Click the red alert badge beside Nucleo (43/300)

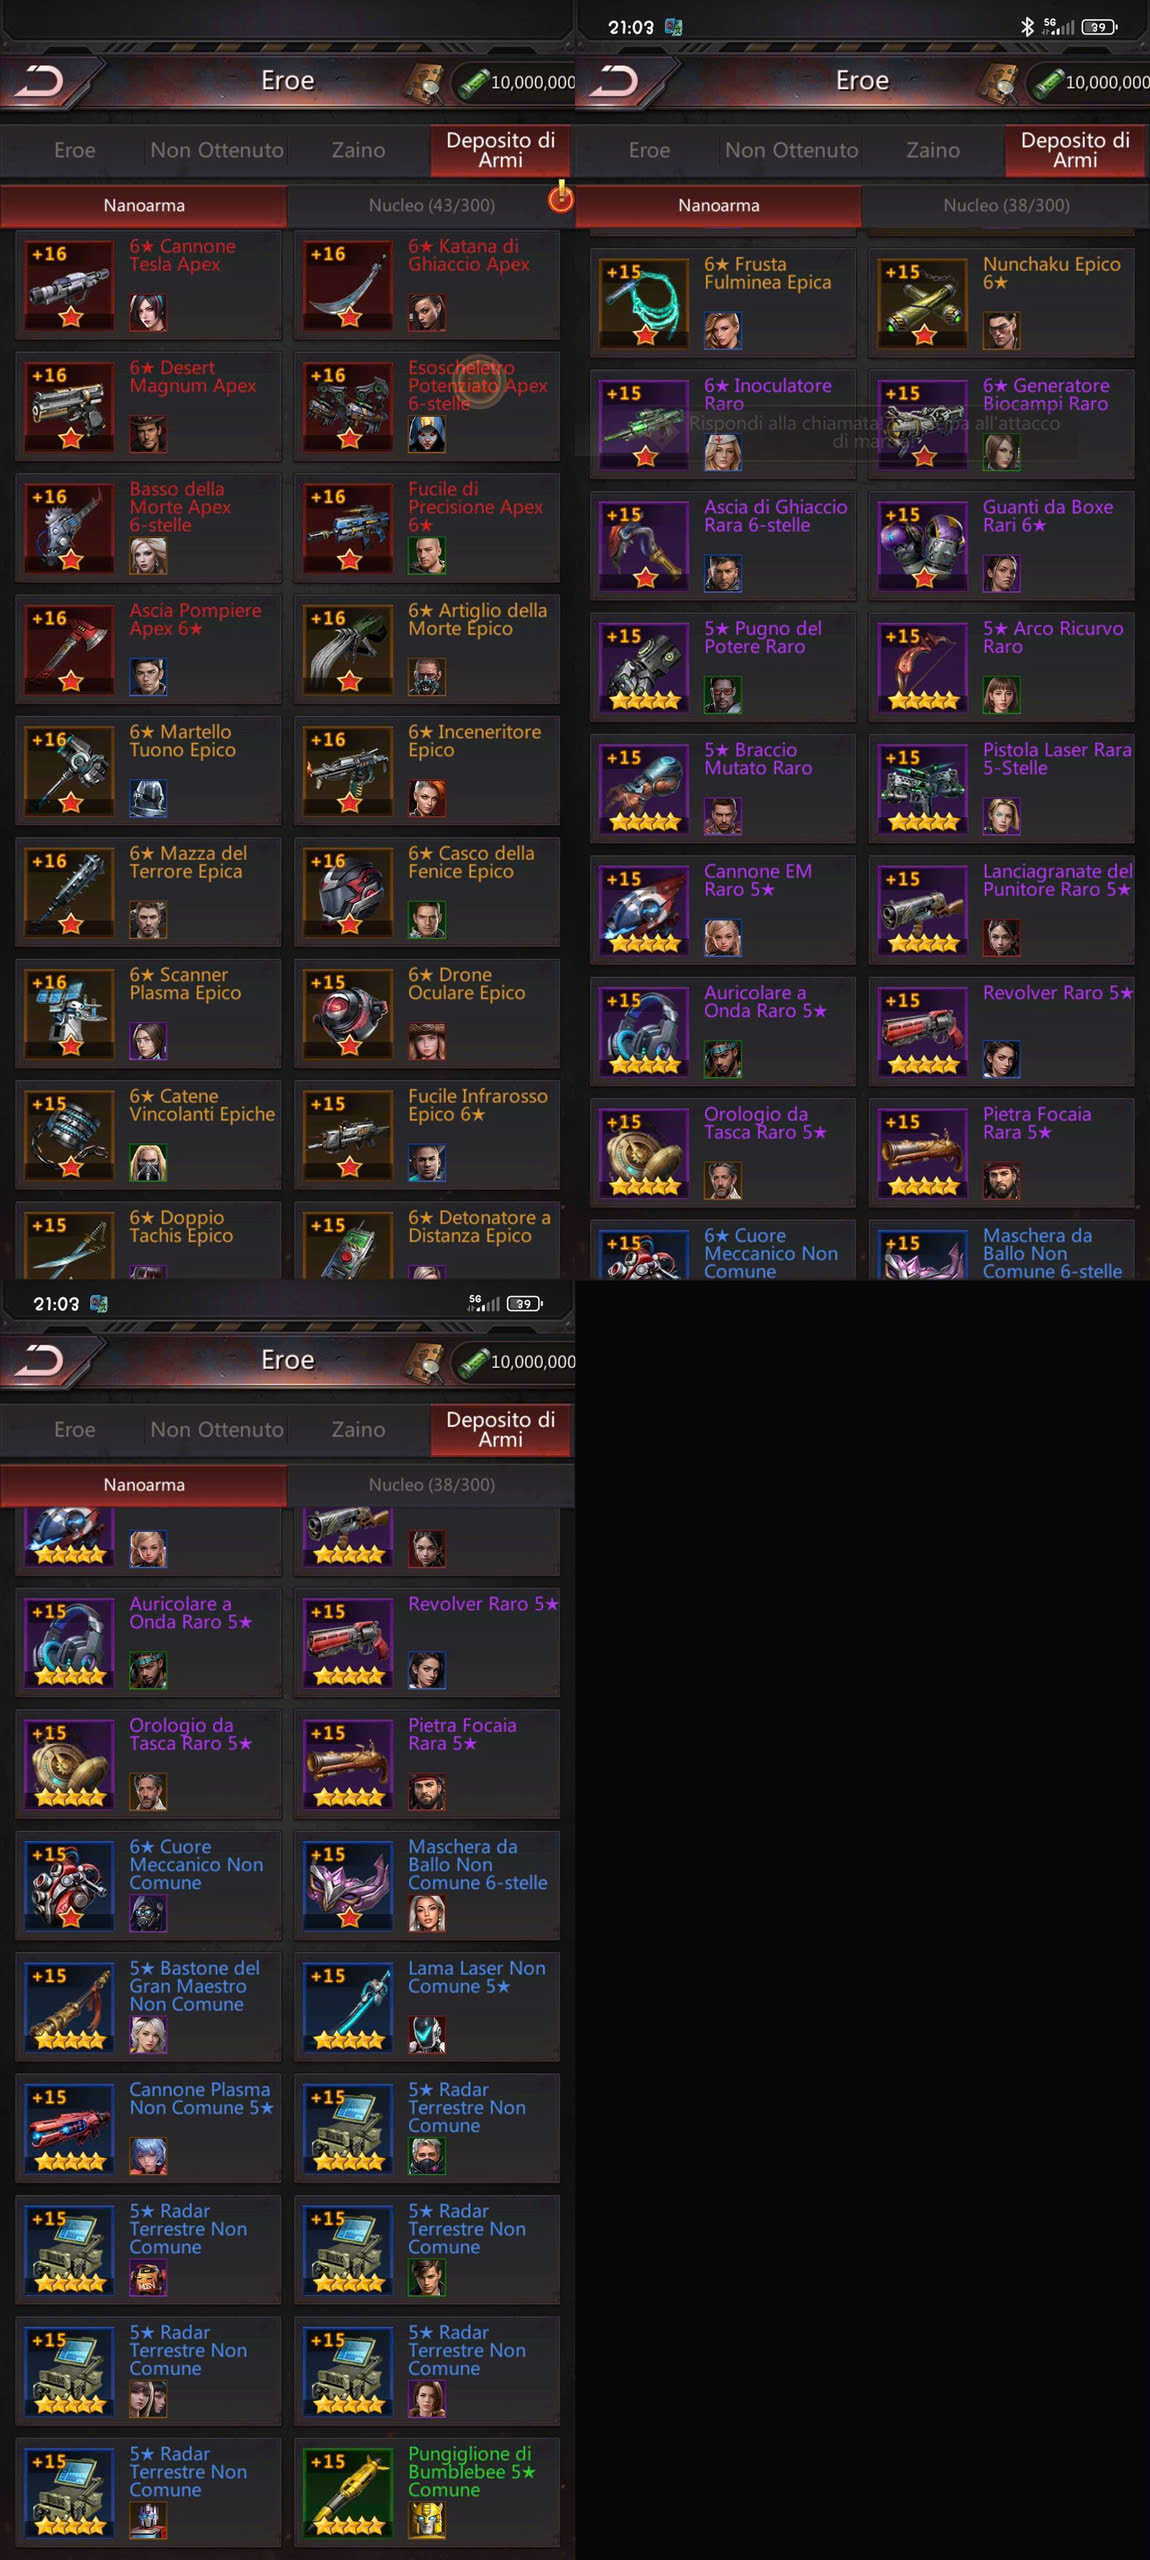561,198
